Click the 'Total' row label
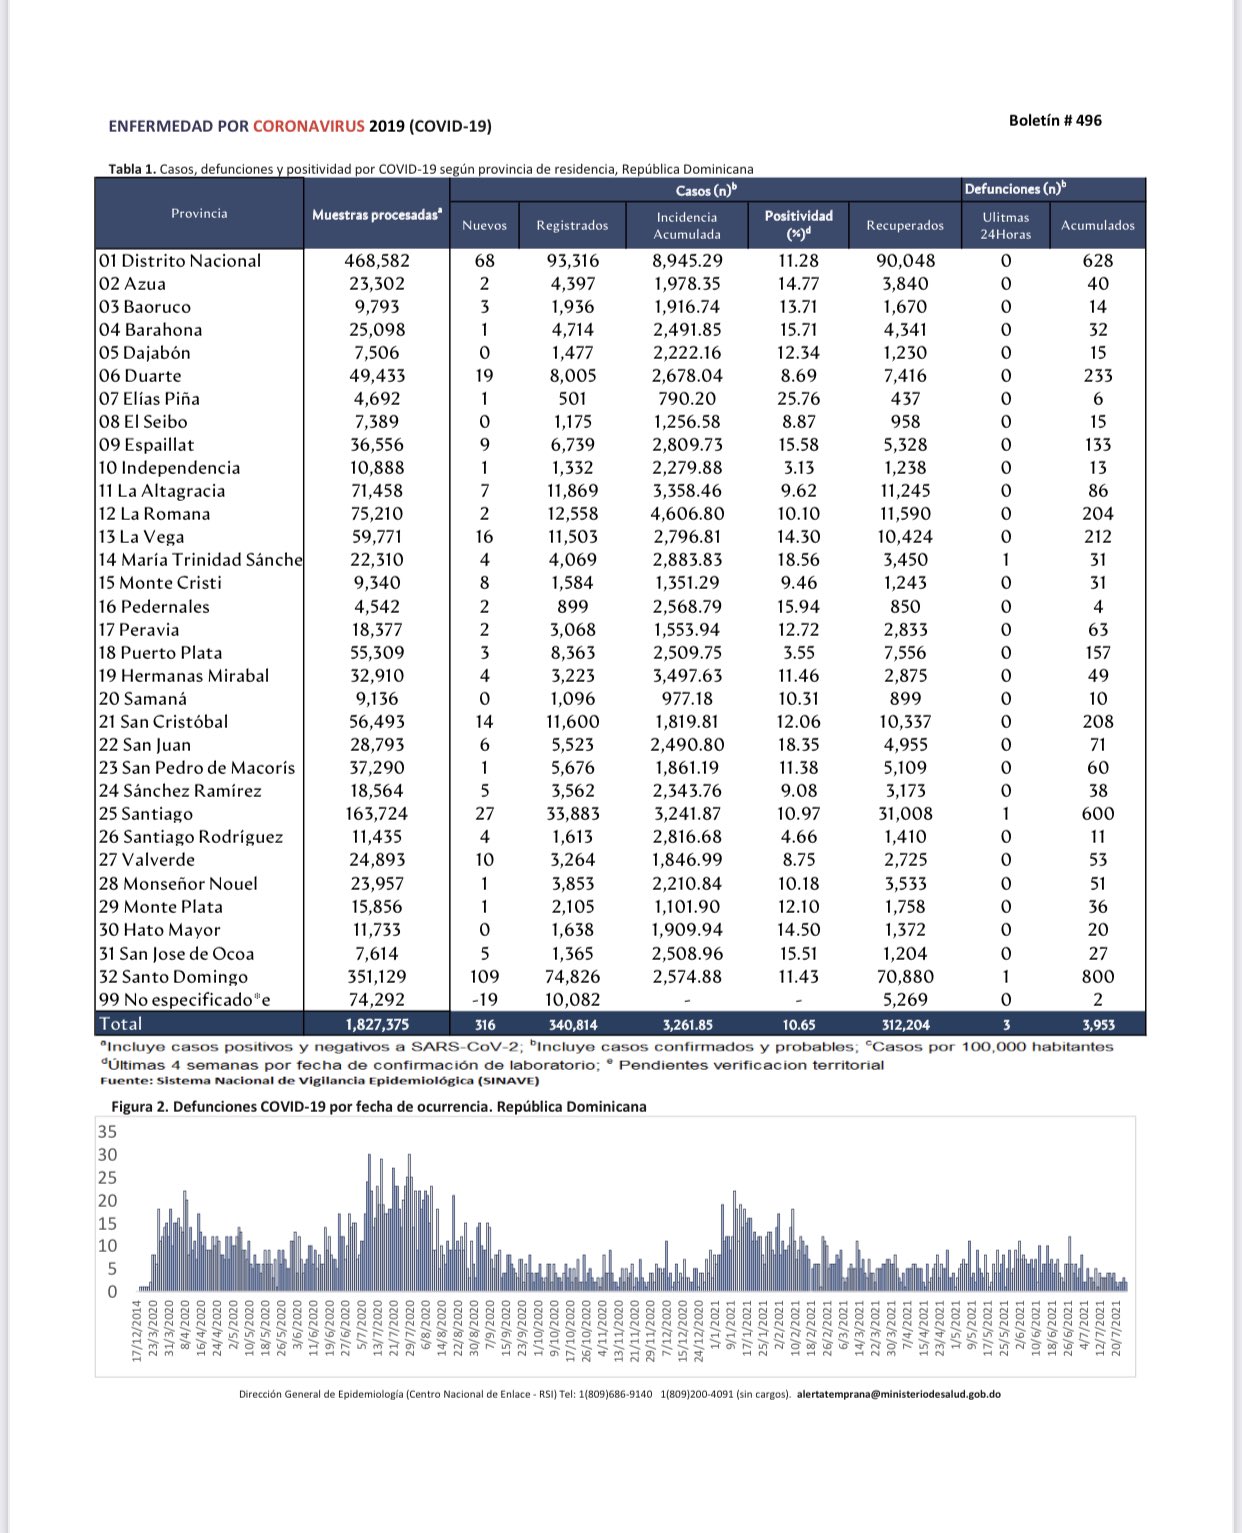This screenshot has width=1242, height=1533. pos(121,1024)
